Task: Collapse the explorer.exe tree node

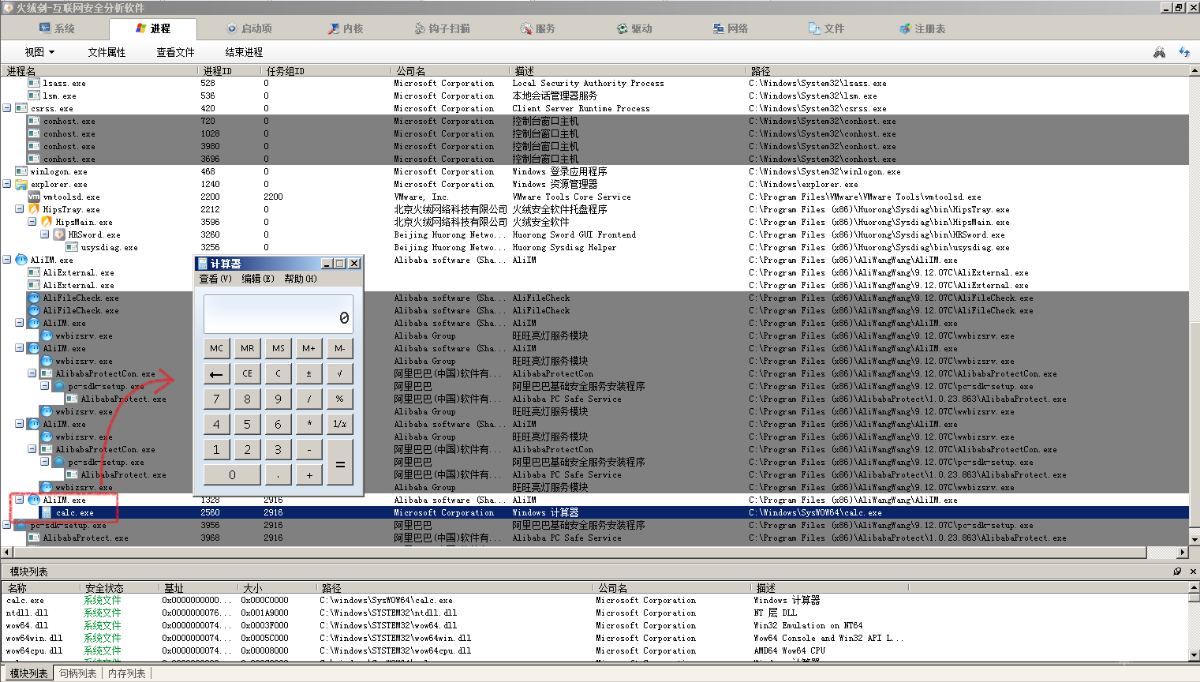Action: (7, 184)
